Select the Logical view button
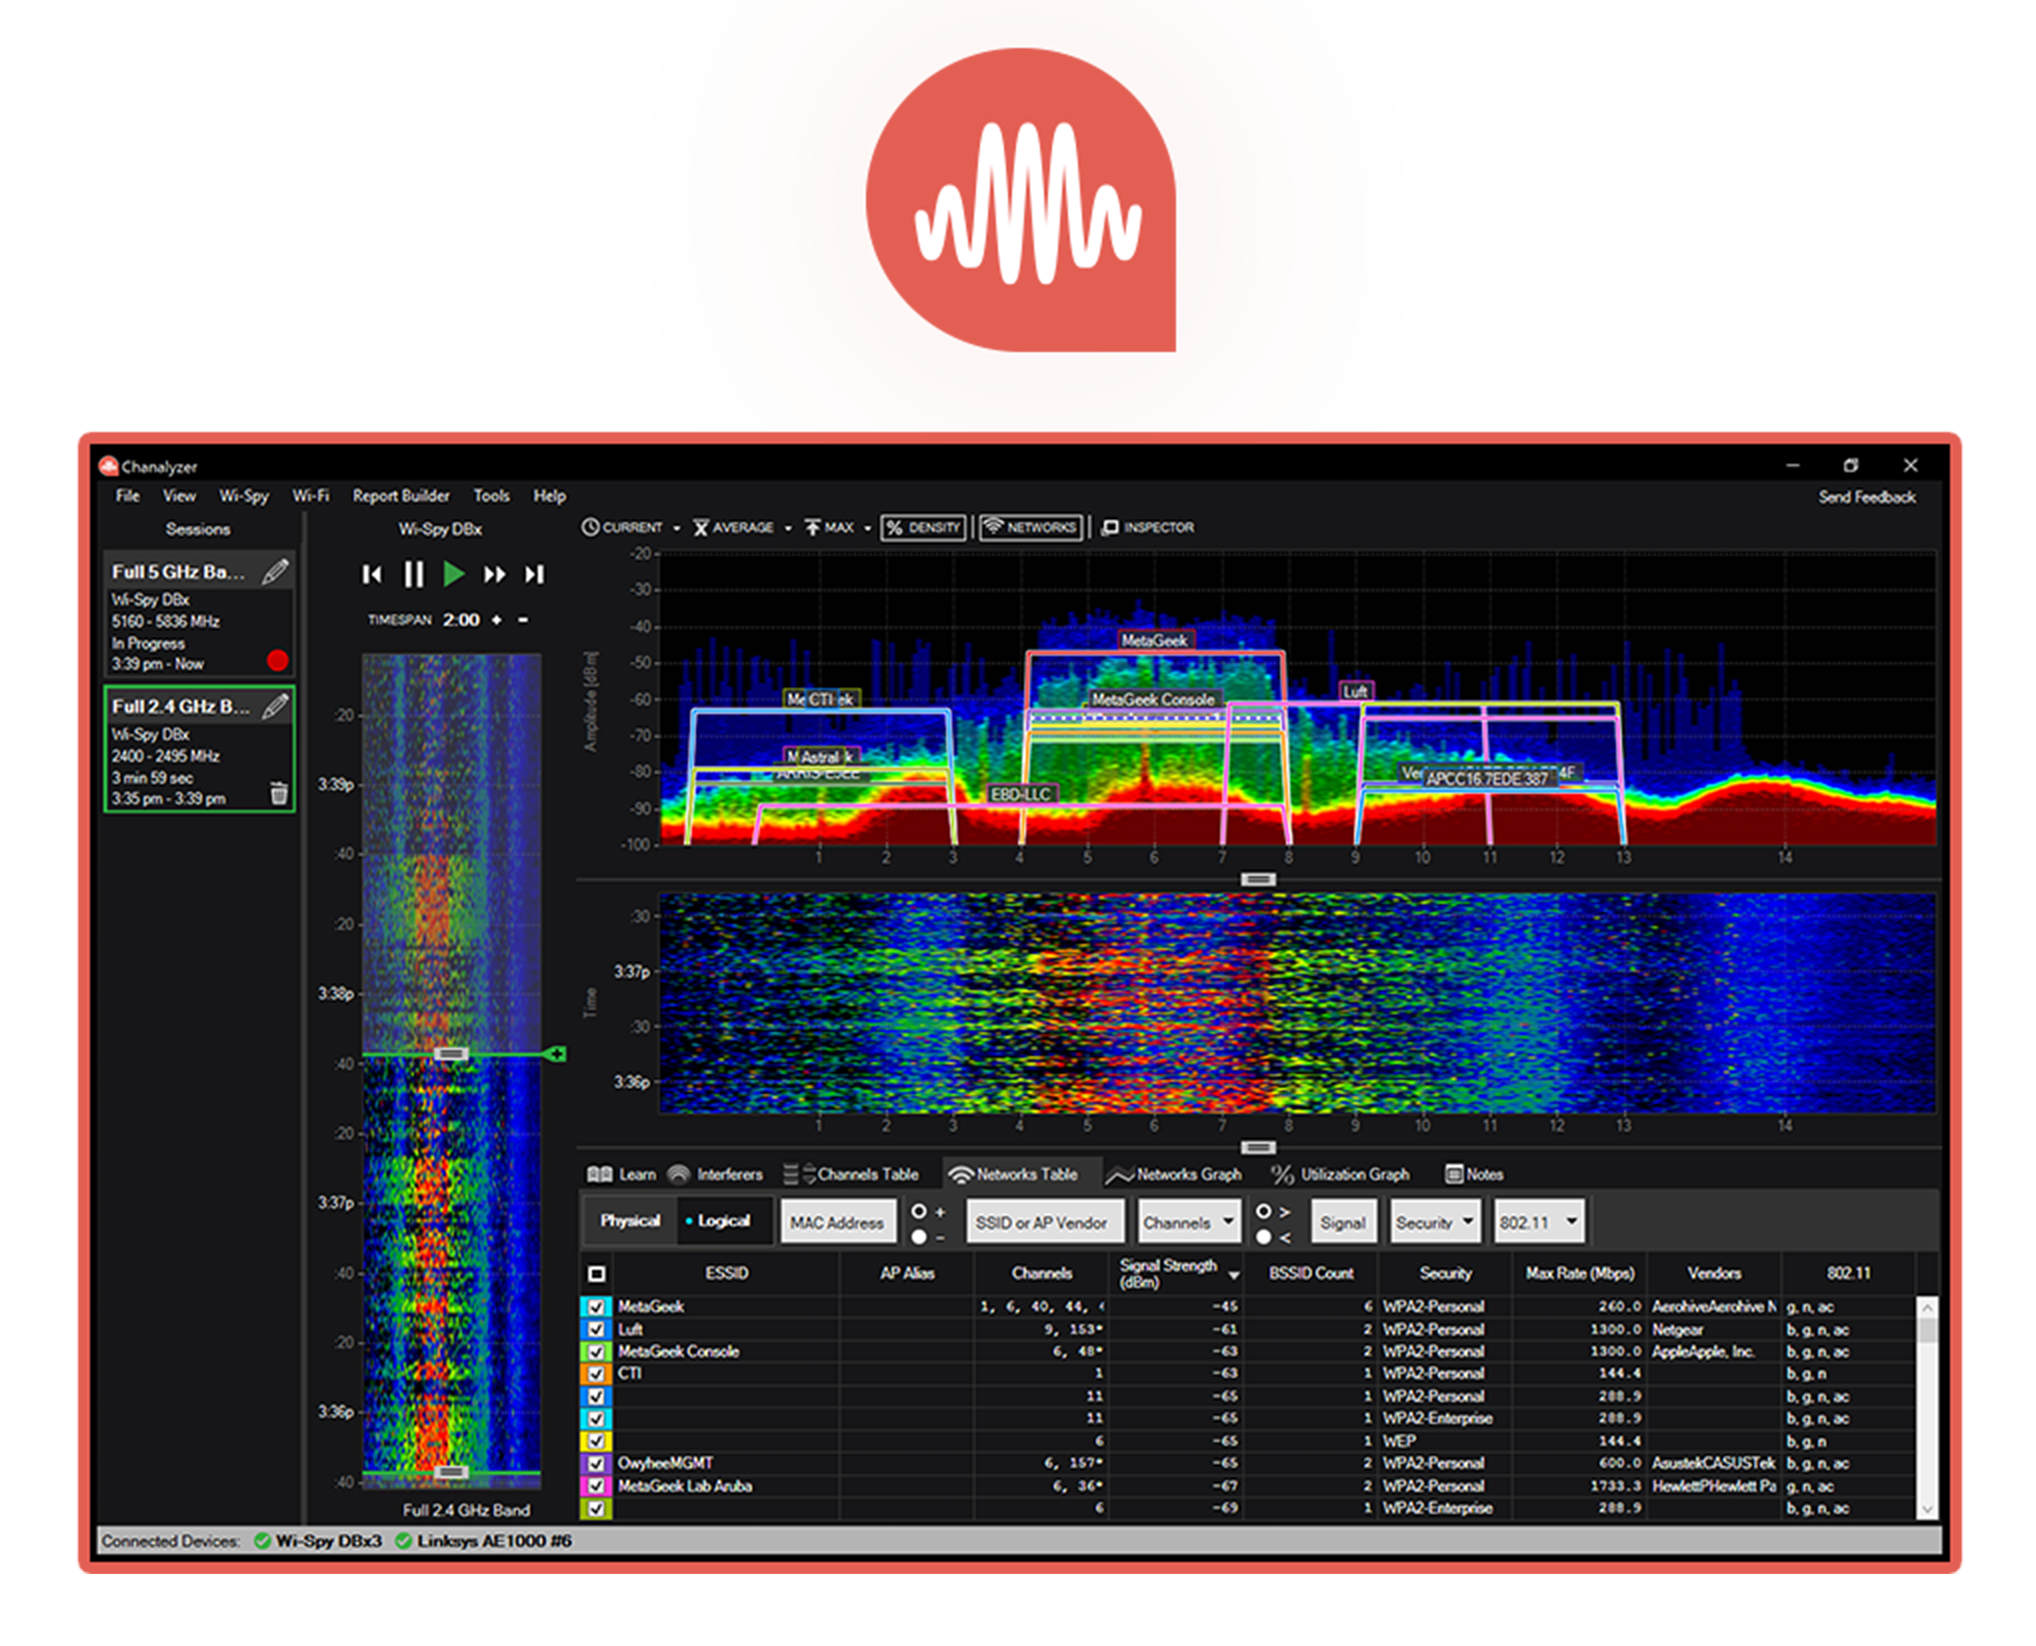This screenshot has height=1646, width=2036. [724, 1221]
